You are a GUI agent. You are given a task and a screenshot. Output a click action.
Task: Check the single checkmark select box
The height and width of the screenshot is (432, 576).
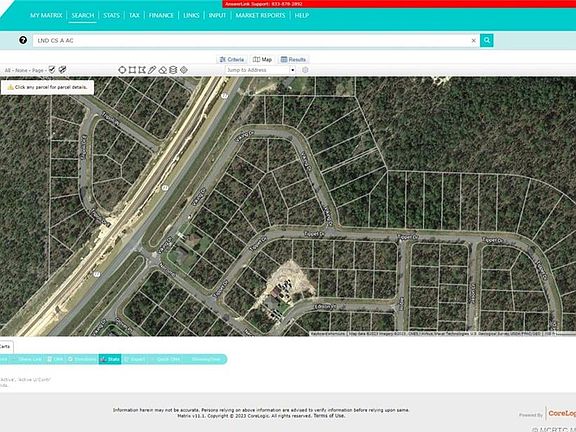(x=52, y=69)
